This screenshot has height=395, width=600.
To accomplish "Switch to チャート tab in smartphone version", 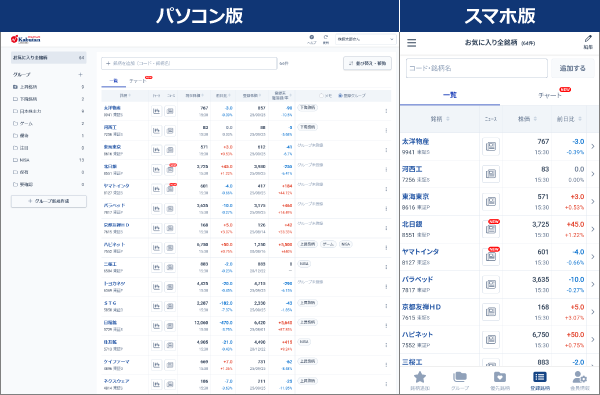I will tap(550, 95).
